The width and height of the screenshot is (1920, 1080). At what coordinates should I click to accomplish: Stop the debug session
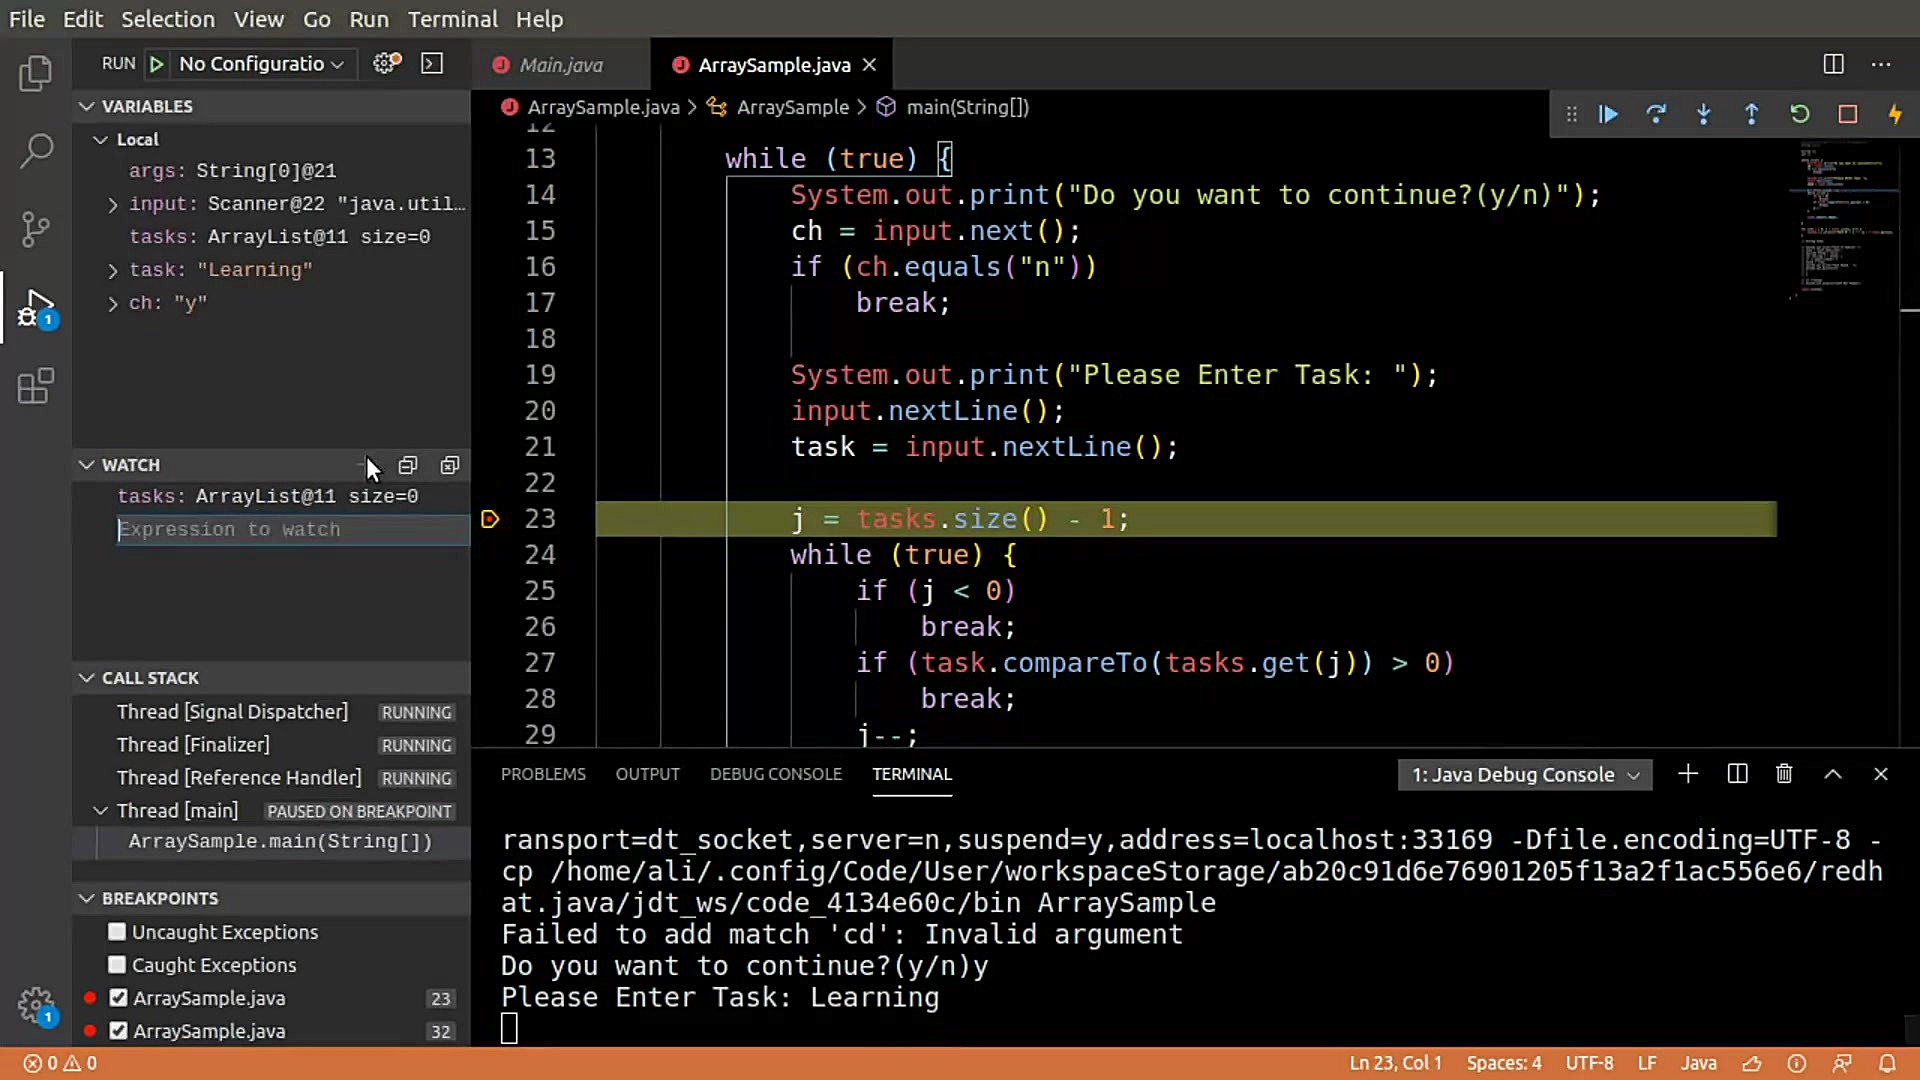(1848, 115)
